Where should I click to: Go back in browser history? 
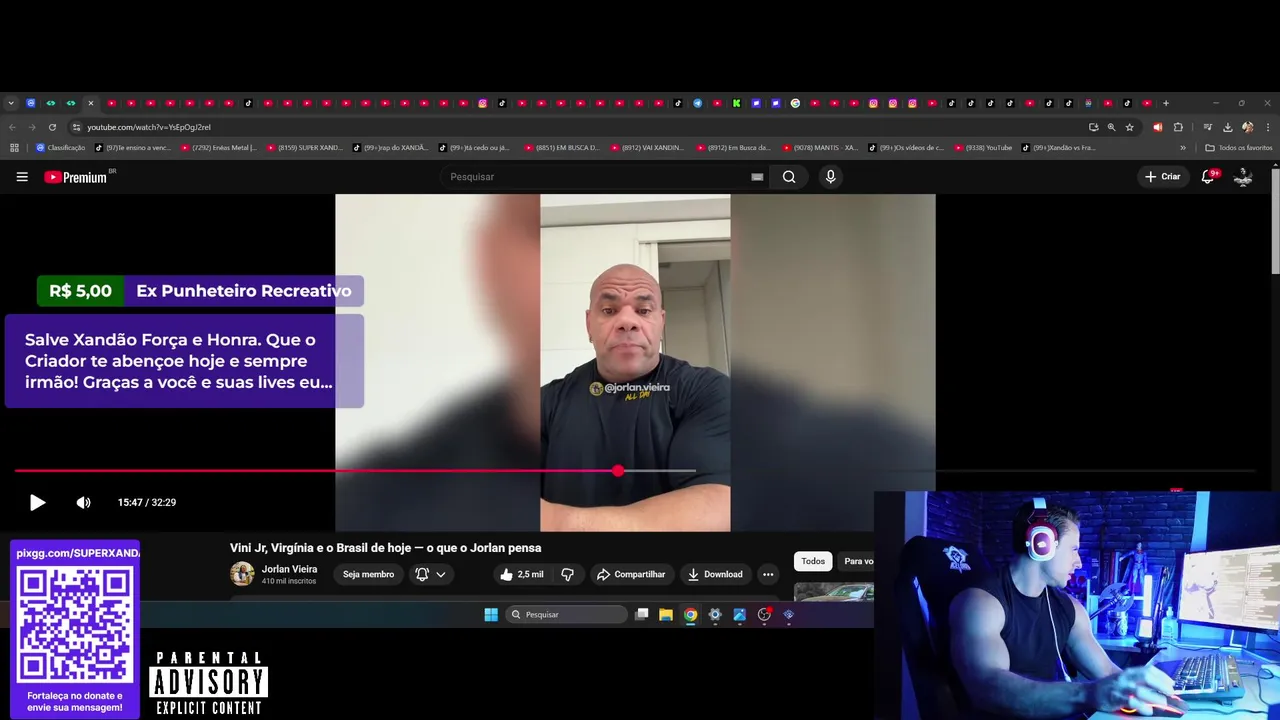click(12, 127)
